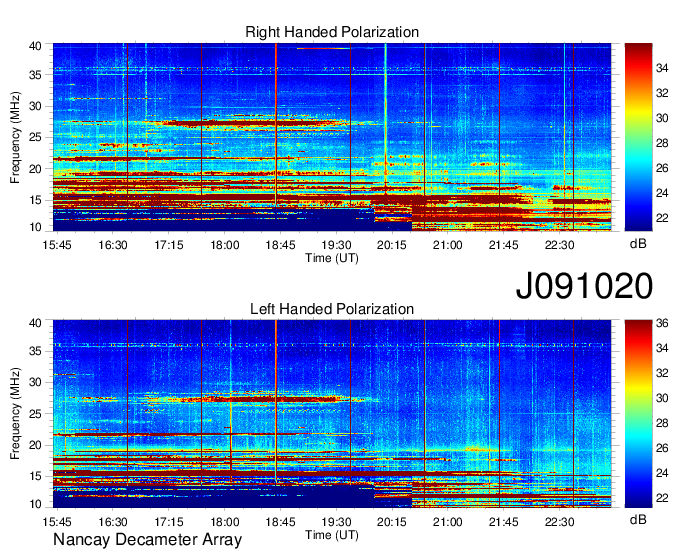Click the 20 MHz tick of Left Handed plot
The width and height of the screenshot is (680, 552).
click(35, 445)
